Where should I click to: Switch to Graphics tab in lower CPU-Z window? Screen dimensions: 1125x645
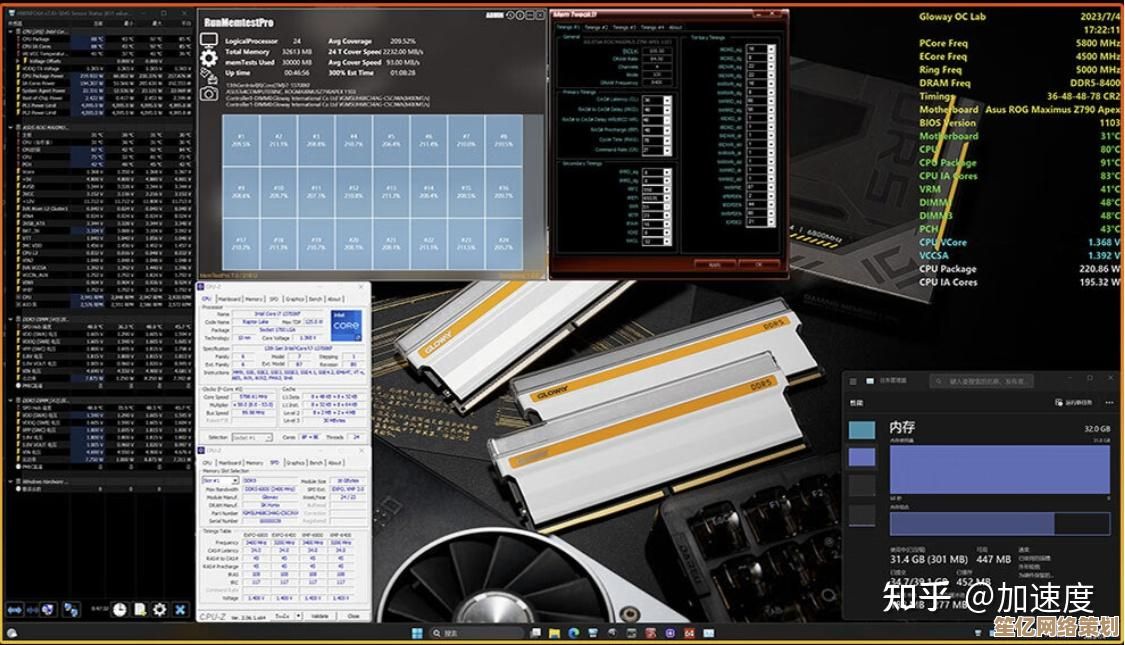295,463
